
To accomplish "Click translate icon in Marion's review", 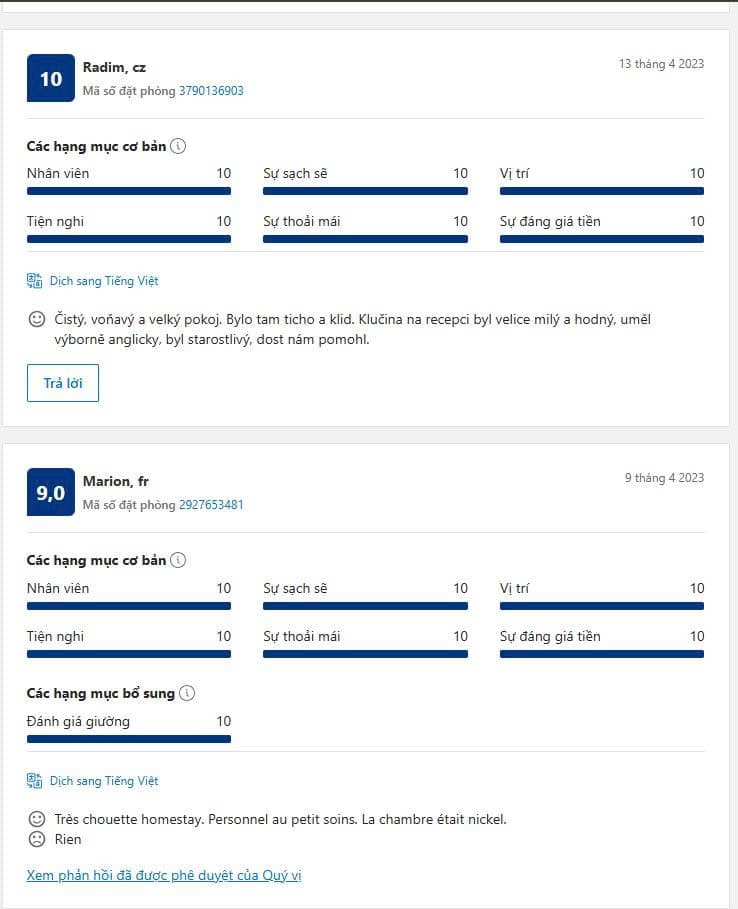I will (x=35, y=781).
